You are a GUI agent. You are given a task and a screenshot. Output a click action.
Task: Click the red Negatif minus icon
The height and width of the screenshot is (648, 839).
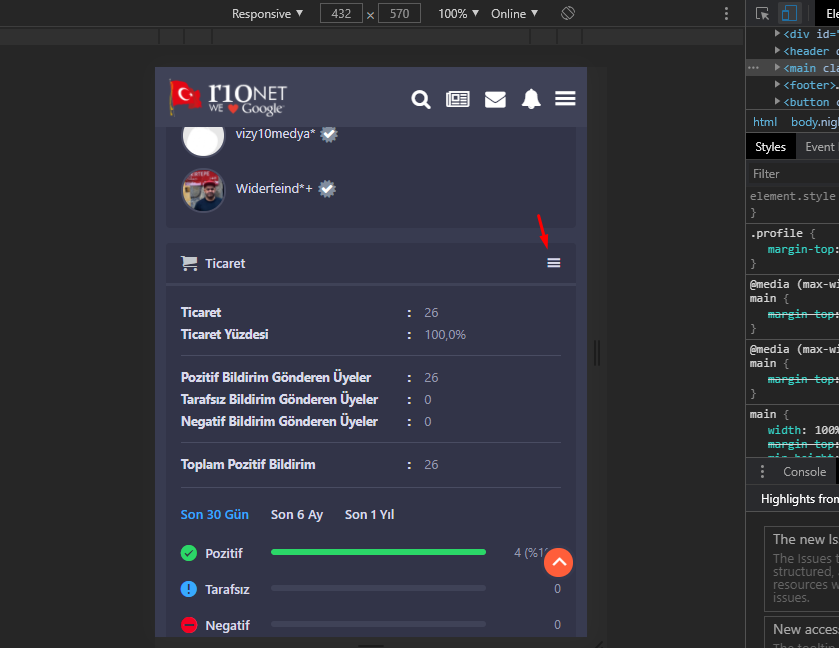(x=189, y=625)
